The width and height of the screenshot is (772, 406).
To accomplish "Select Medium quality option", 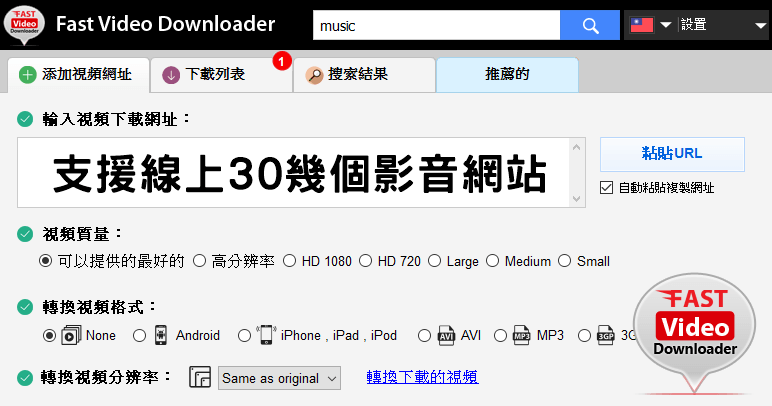I will (492, 261).
